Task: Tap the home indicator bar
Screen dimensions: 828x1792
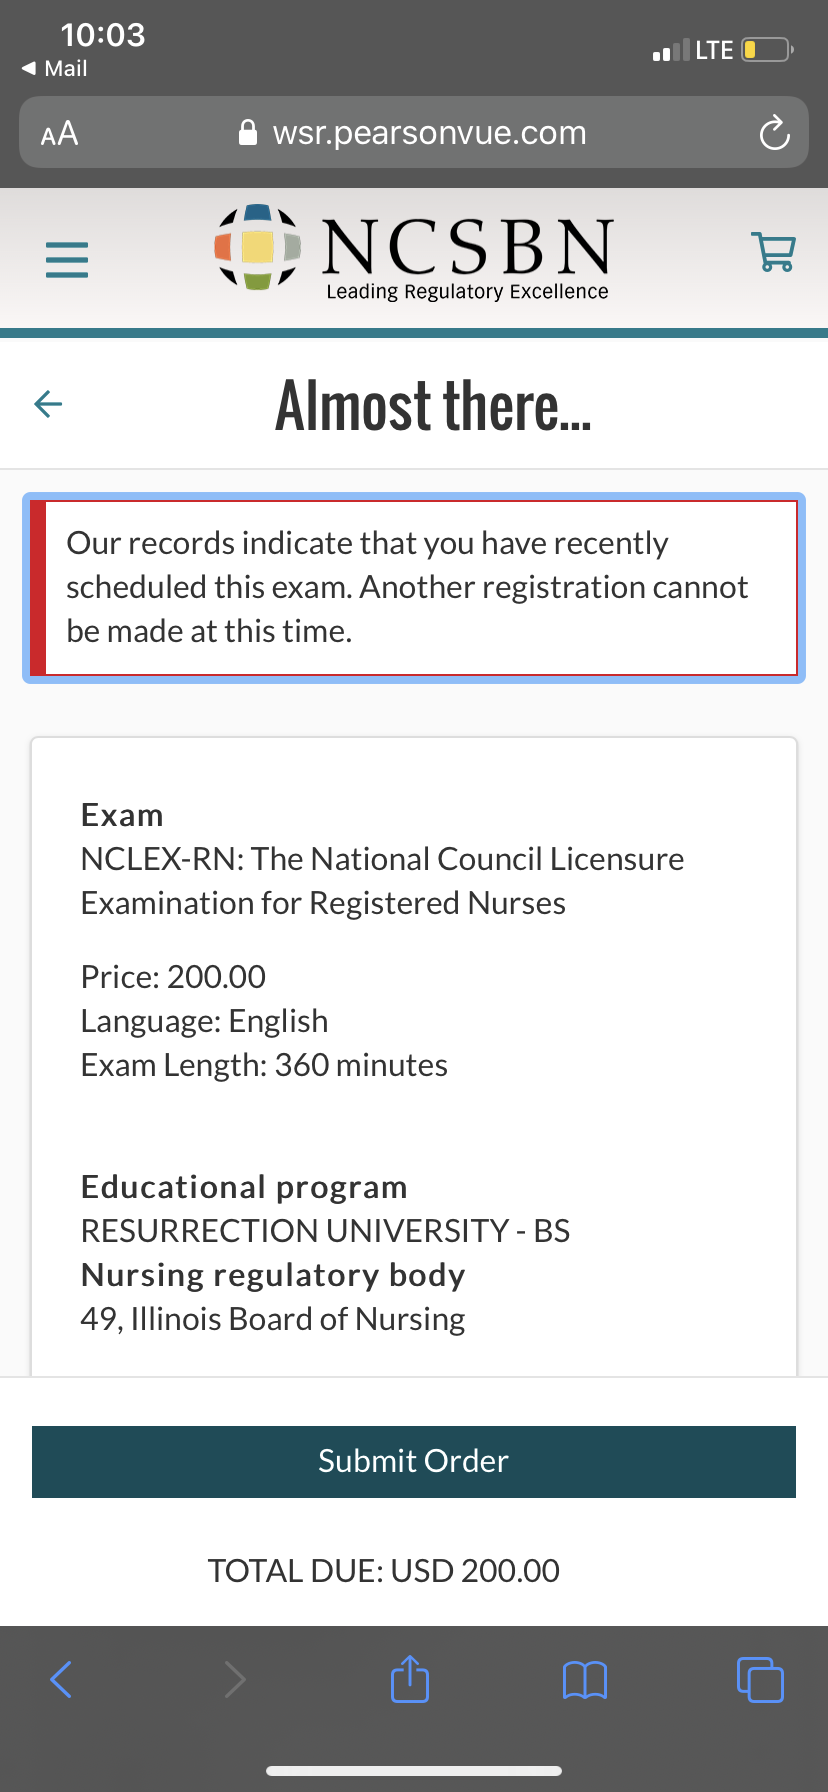Action: (414, 1771)
